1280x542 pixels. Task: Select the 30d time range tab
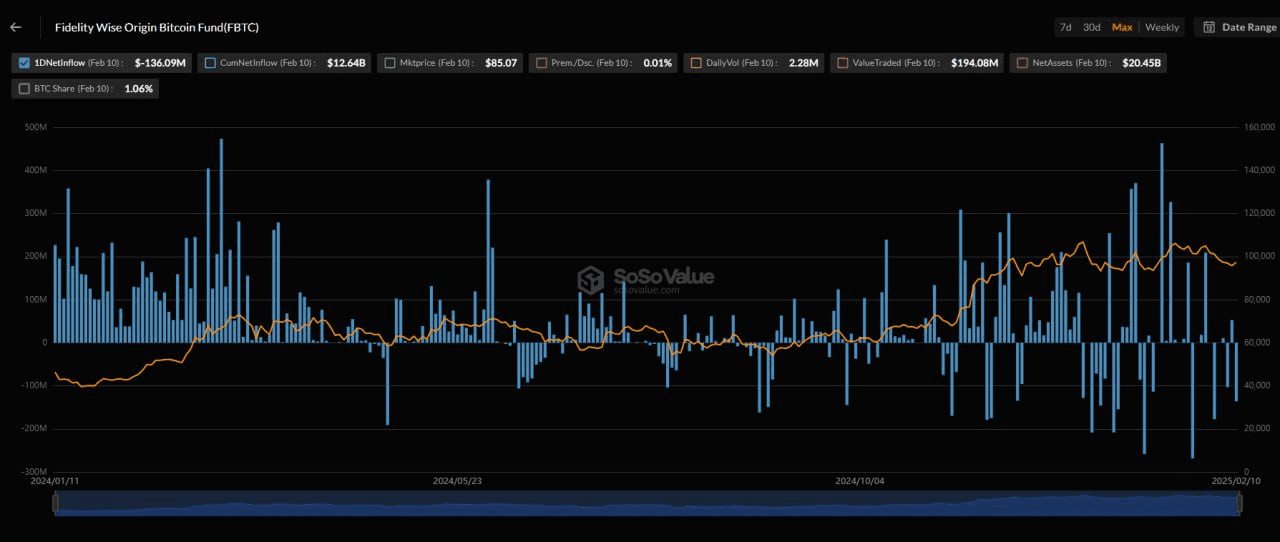click(x=1092, y=27)
